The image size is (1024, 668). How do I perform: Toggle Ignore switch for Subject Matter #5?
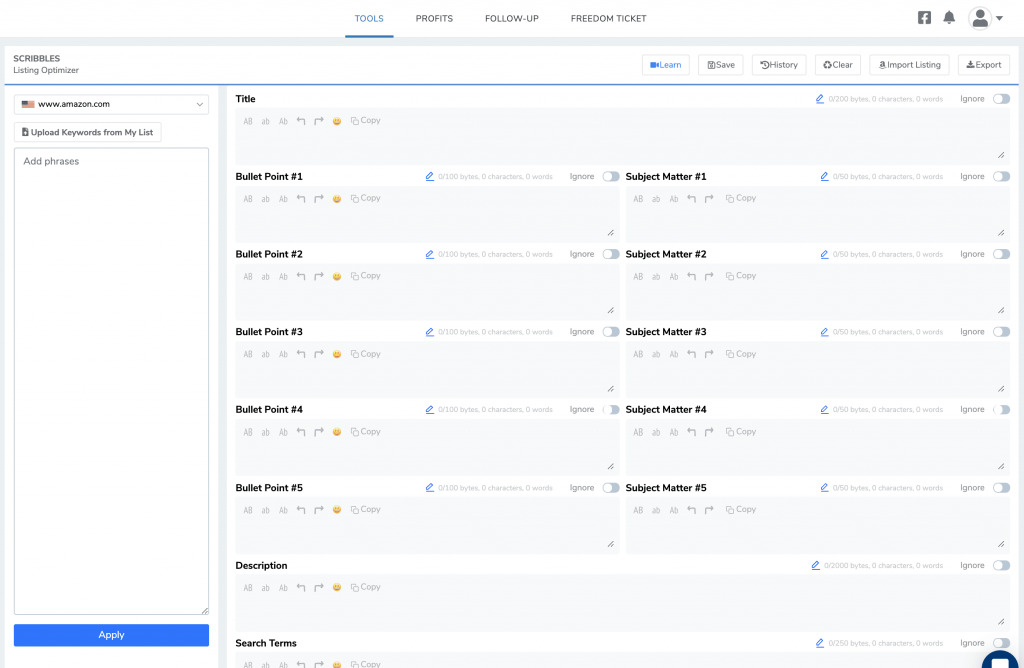[1001, 488]
